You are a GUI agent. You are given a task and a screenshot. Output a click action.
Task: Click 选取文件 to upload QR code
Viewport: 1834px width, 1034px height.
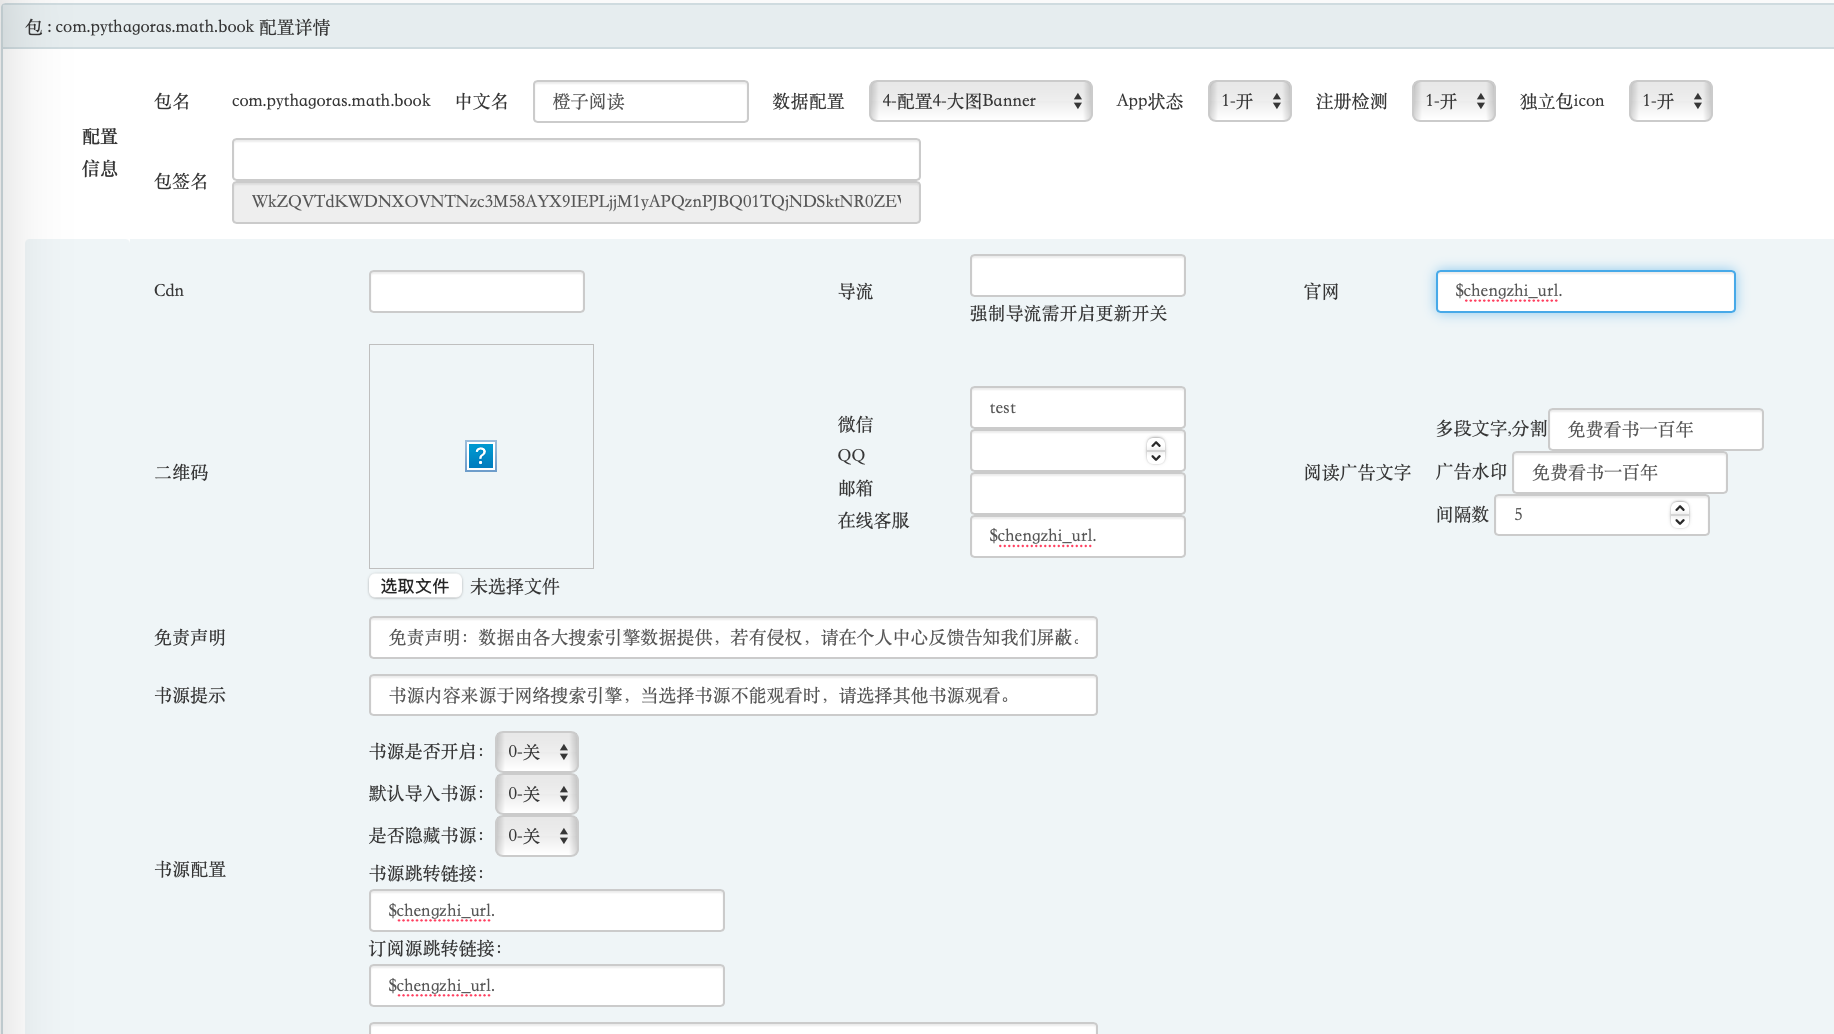click(415, 586)
